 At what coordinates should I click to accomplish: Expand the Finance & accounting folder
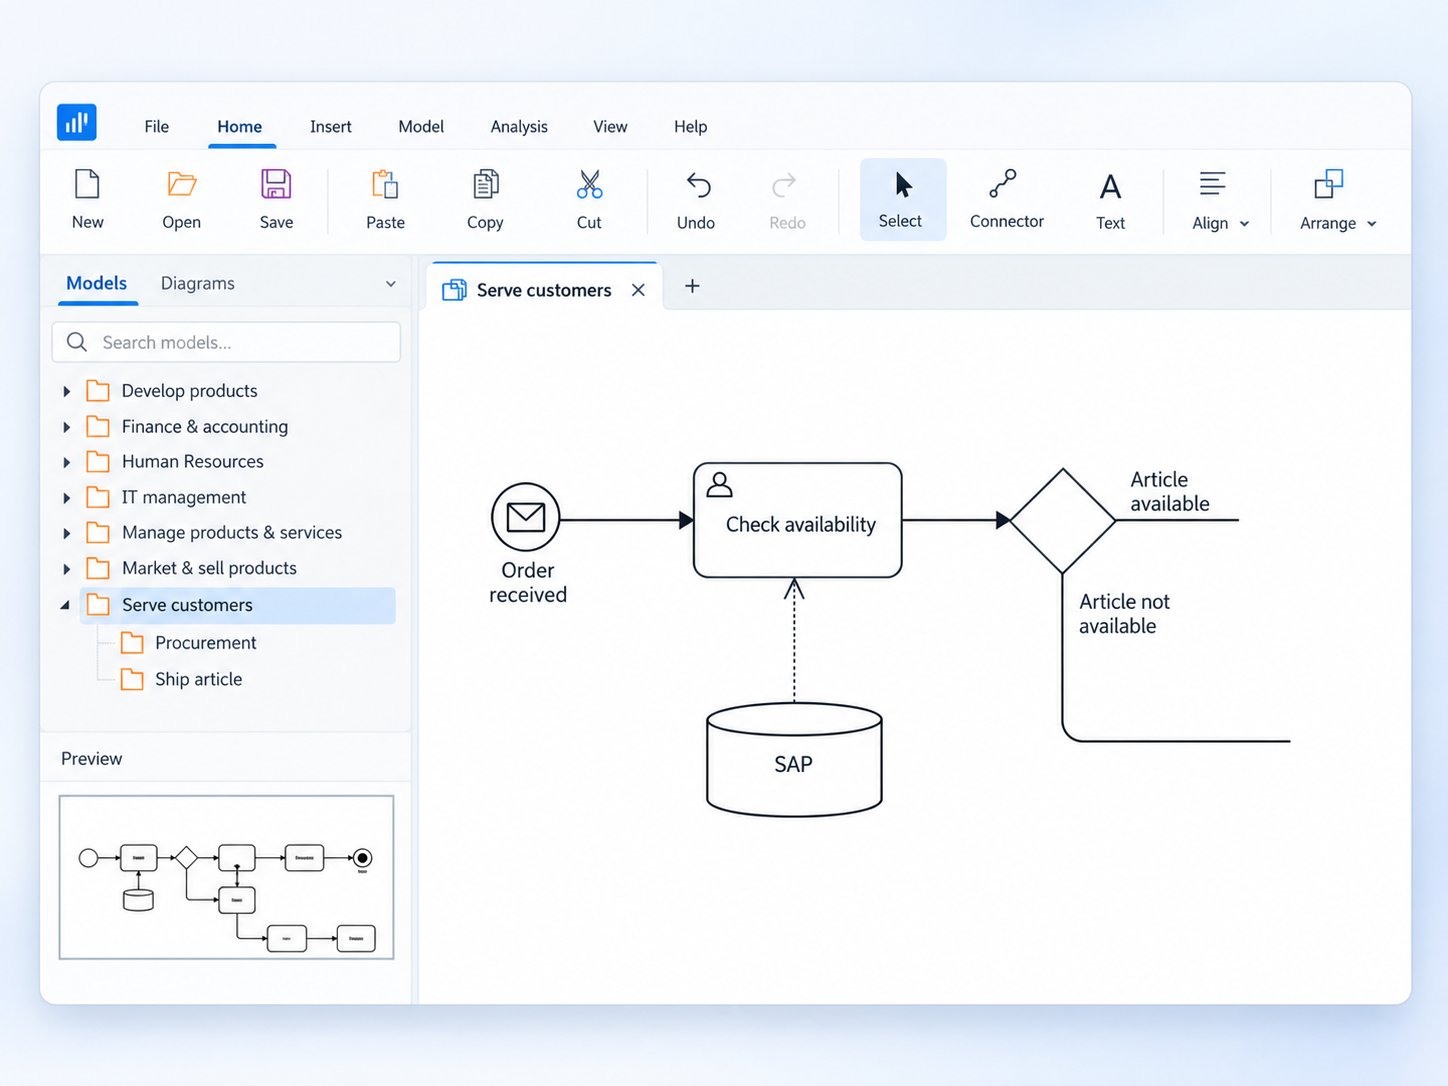click(x=67, y=427)
